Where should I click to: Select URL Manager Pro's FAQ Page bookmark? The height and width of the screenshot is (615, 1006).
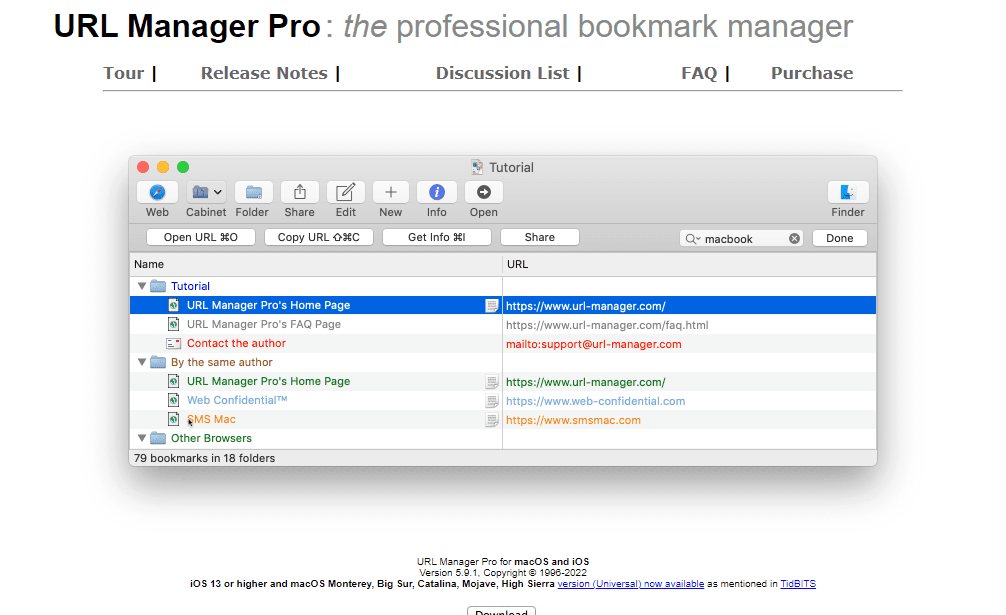[x=264, y=324]
